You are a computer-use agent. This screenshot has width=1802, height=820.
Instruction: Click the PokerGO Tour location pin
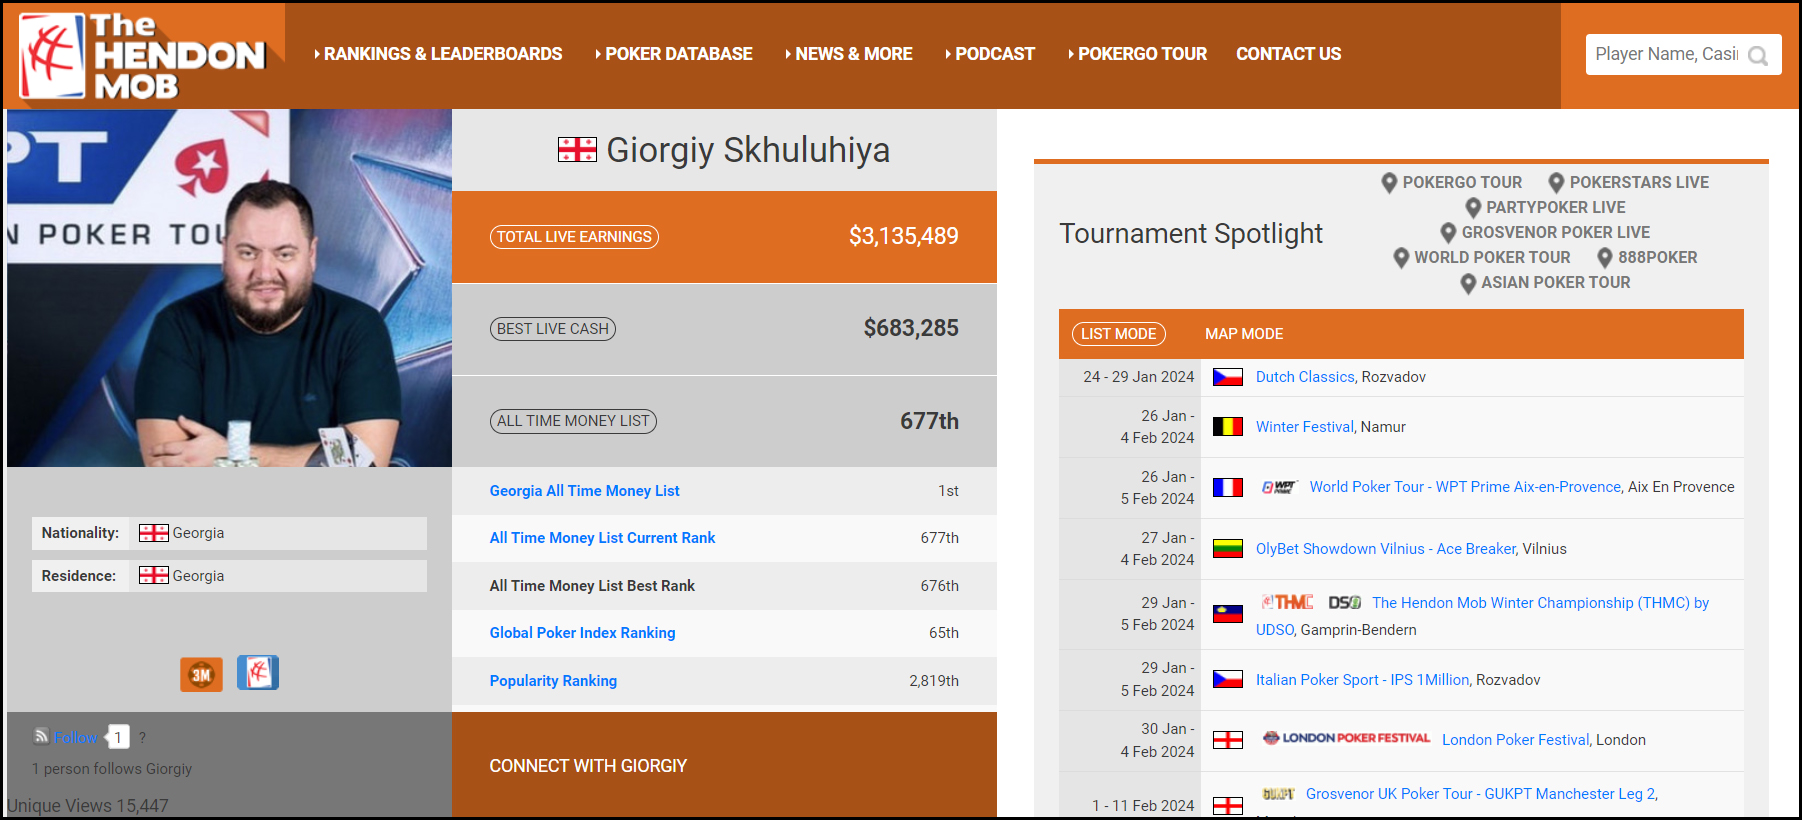pos(1389,183)
